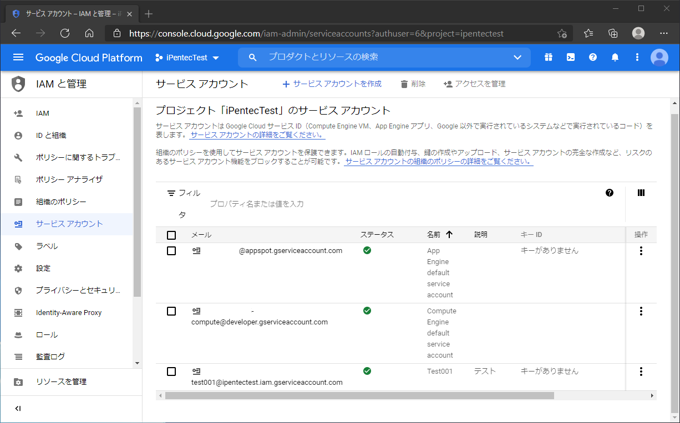Click the IAM add-person icon in sidebar
Screen dimensions: 680x423
[x=18, y=113]
